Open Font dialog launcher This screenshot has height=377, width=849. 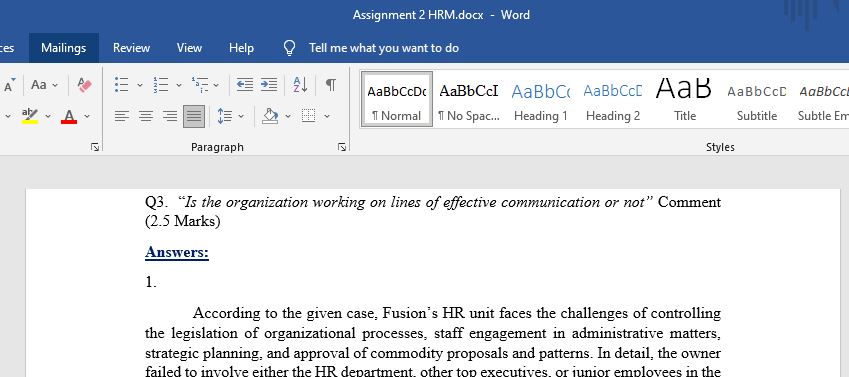pos(95,147)
